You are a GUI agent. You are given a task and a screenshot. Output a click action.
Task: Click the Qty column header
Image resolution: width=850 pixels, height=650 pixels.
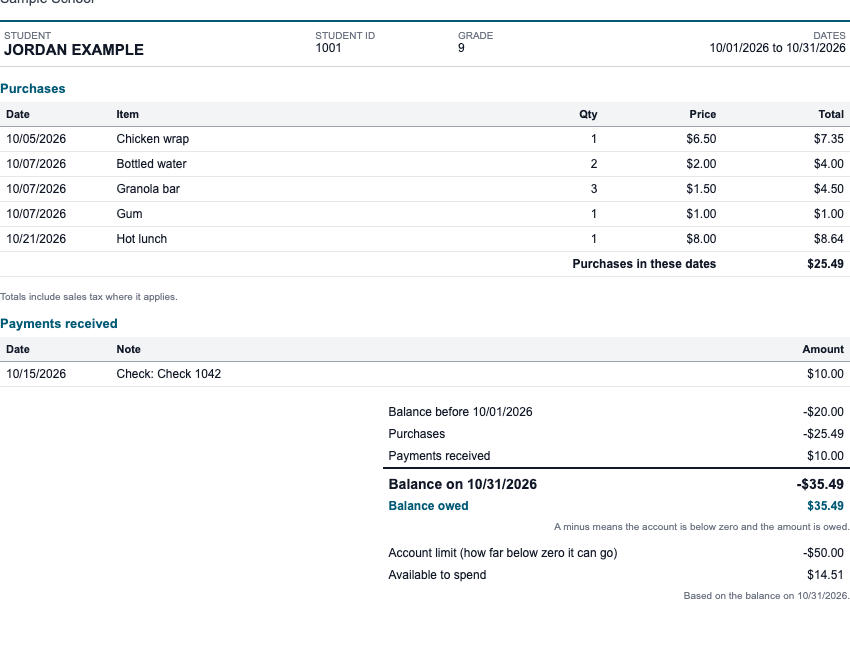[x=588, y=114]
